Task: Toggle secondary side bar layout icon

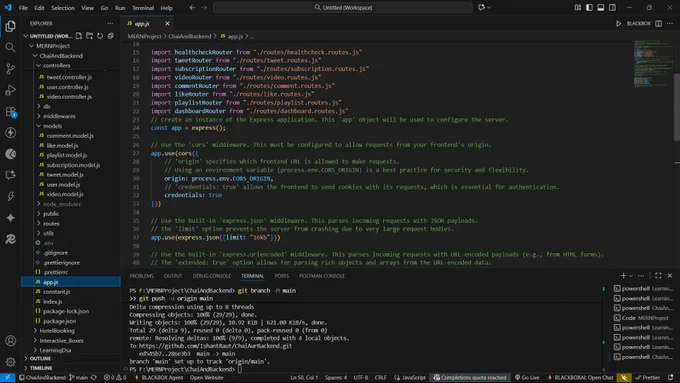Action: tap(612, 7)
